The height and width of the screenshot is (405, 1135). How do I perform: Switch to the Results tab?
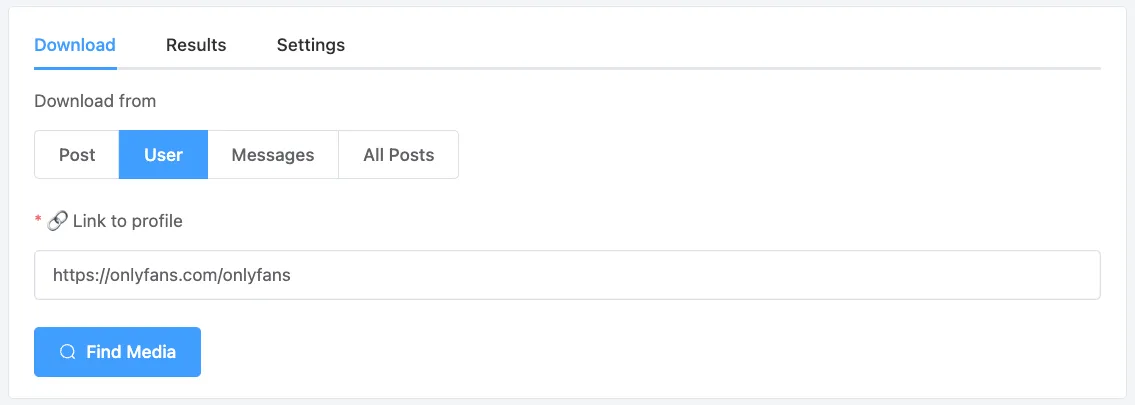(196, 45)
